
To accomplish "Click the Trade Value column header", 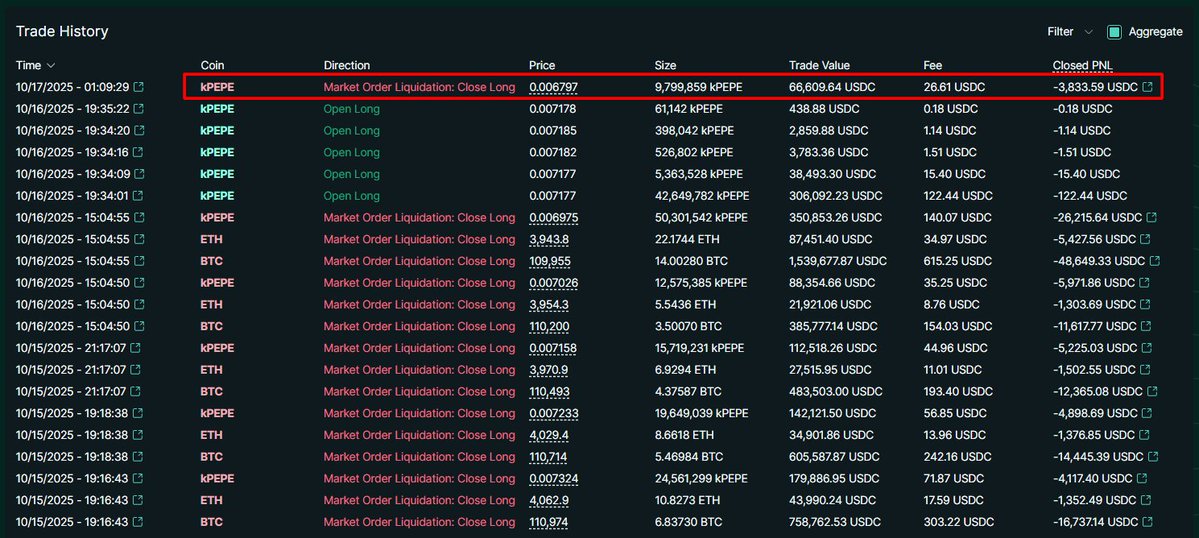I will pos(819,66).
